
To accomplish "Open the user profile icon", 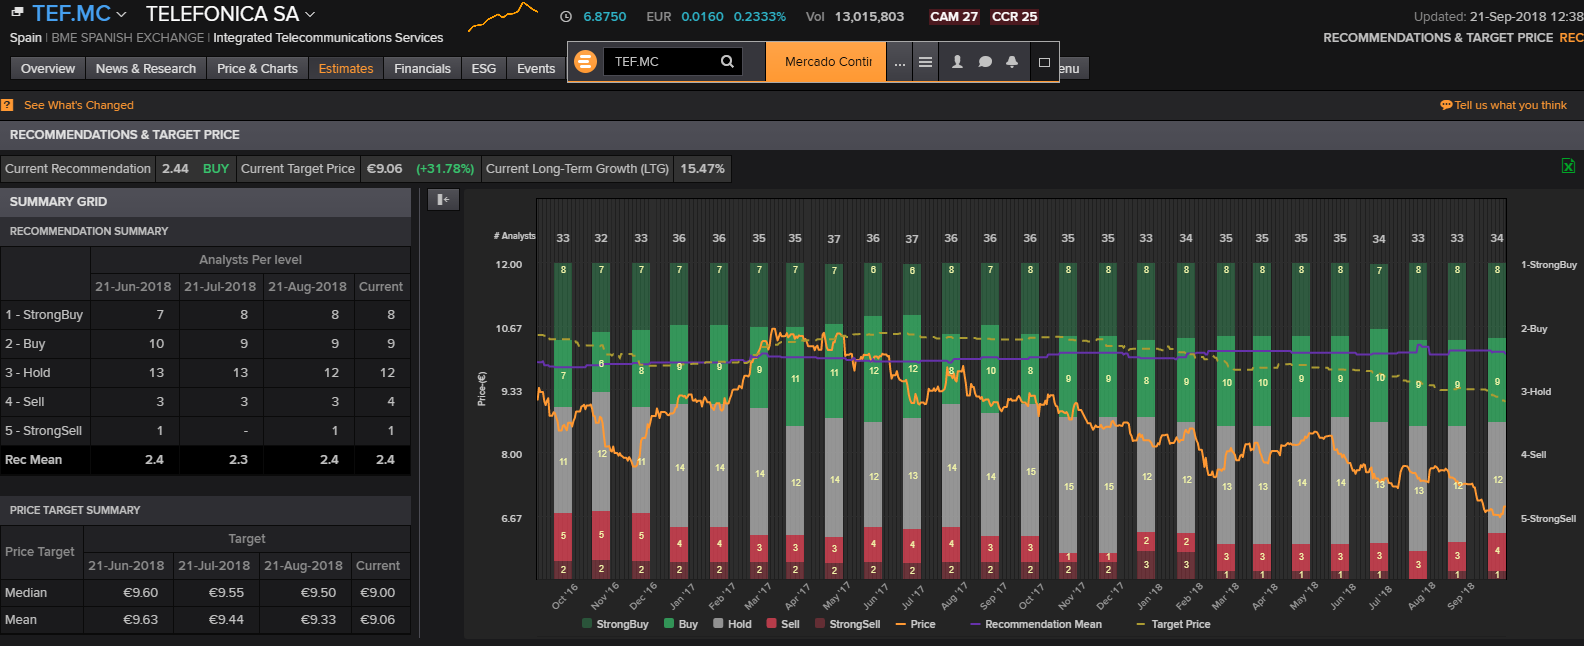I will point(957,62).
